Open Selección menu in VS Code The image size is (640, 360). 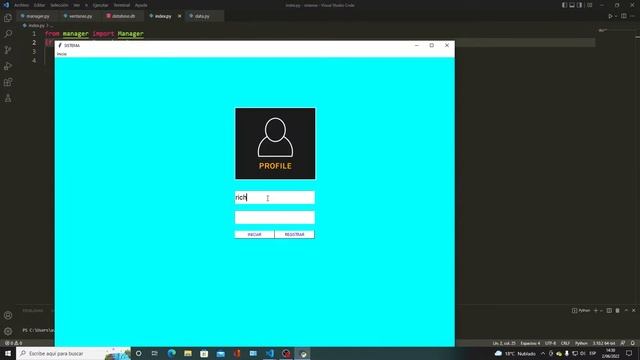pyautogui.click(x=59, y=5)
